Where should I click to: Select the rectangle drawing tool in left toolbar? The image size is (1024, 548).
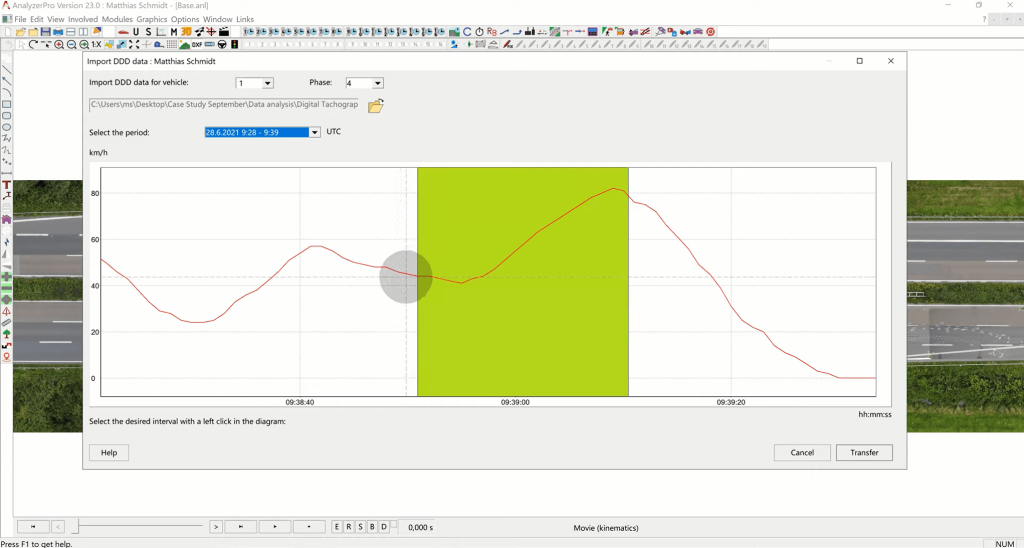tap(6, 104)
